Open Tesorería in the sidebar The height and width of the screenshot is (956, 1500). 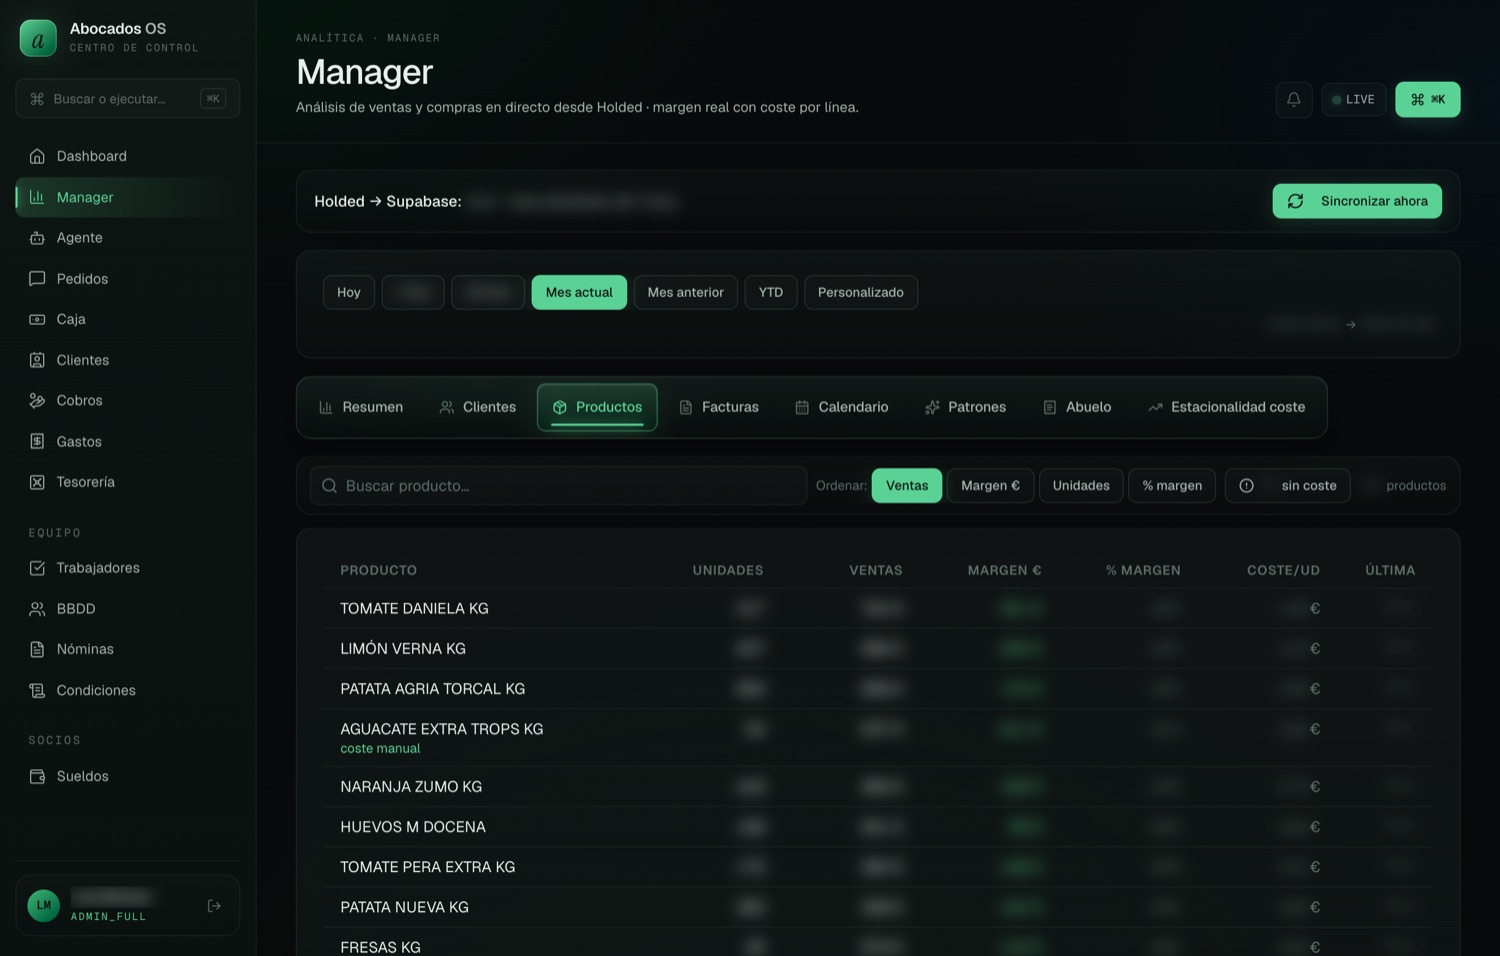pos(128,482)
